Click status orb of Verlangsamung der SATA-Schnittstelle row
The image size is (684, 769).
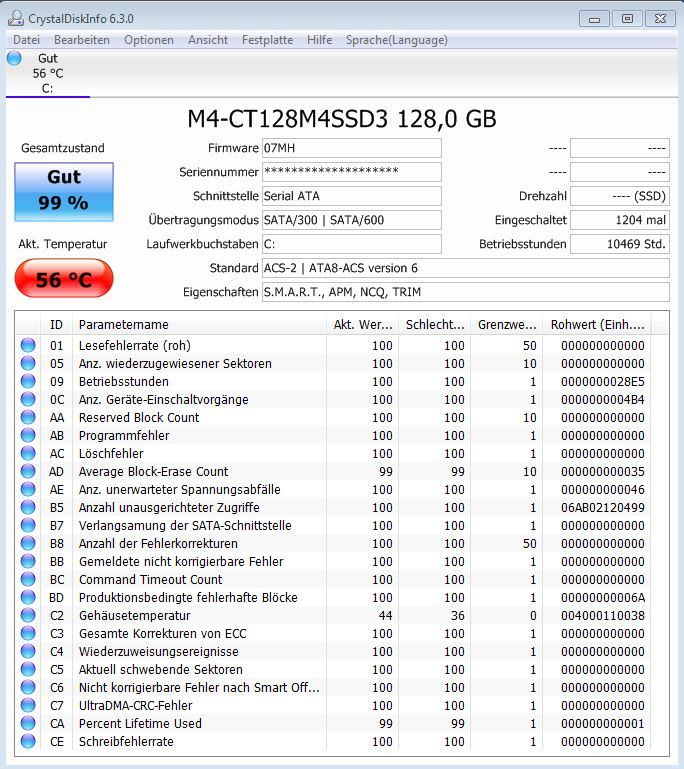tap(28, 525)
